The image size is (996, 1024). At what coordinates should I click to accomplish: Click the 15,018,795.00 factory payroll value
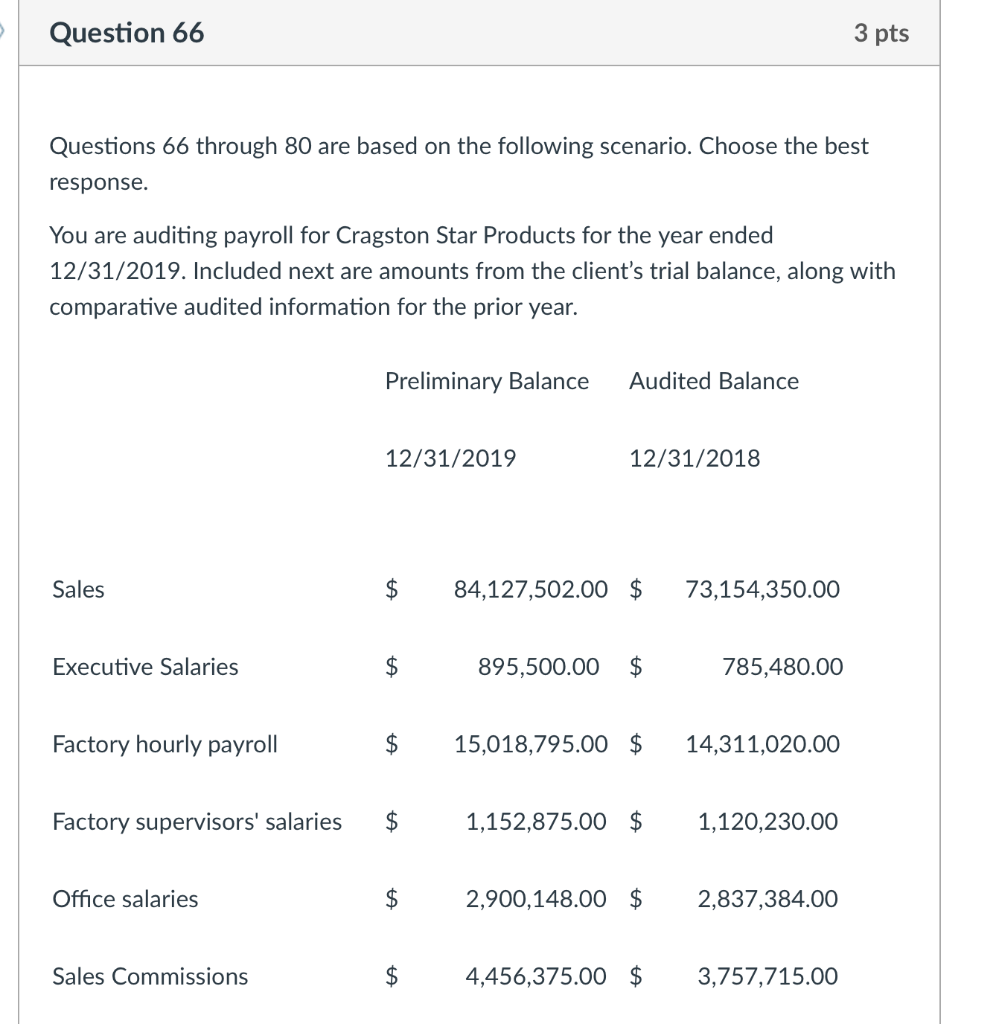(x=530, y=744)
